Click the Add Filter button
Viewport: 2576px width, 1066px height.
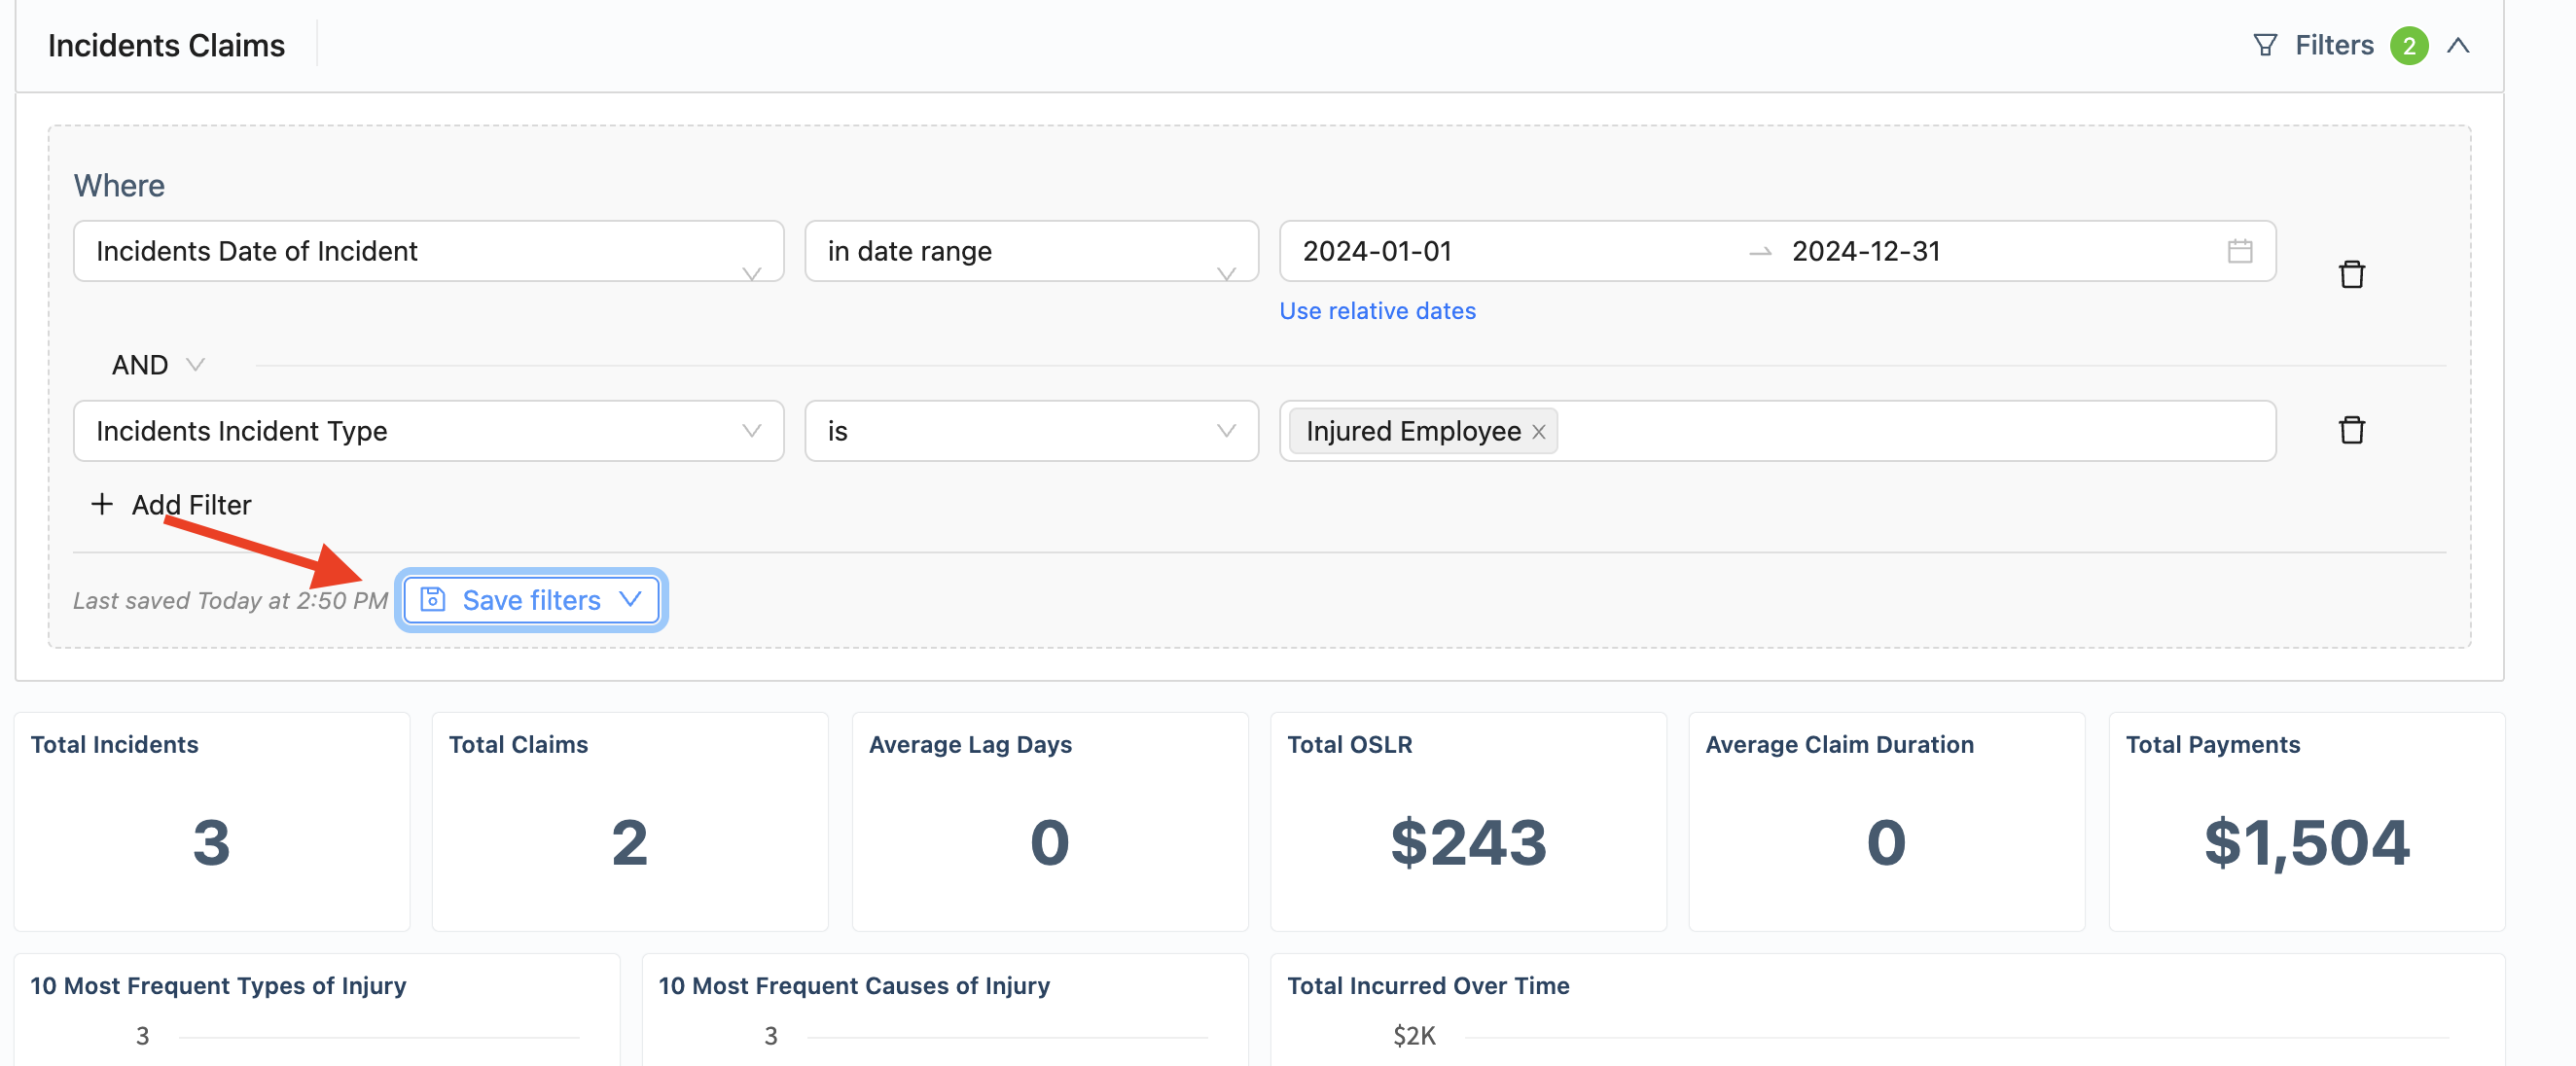[x=171, y=504]
